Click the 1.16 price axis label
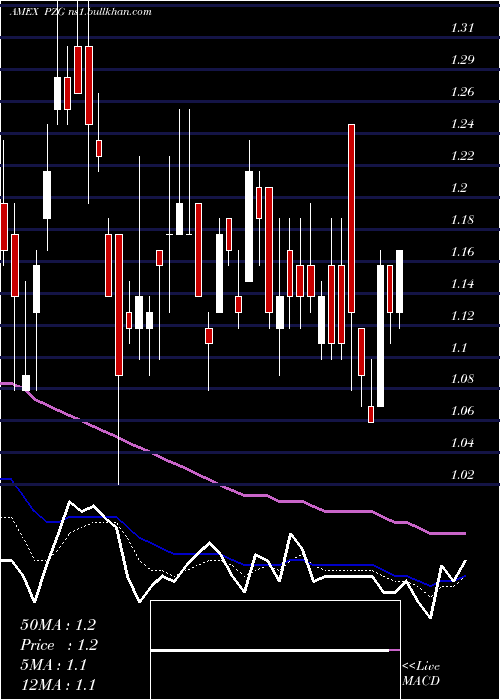This screenshot has height=700, width=500. tap(462, 252)
